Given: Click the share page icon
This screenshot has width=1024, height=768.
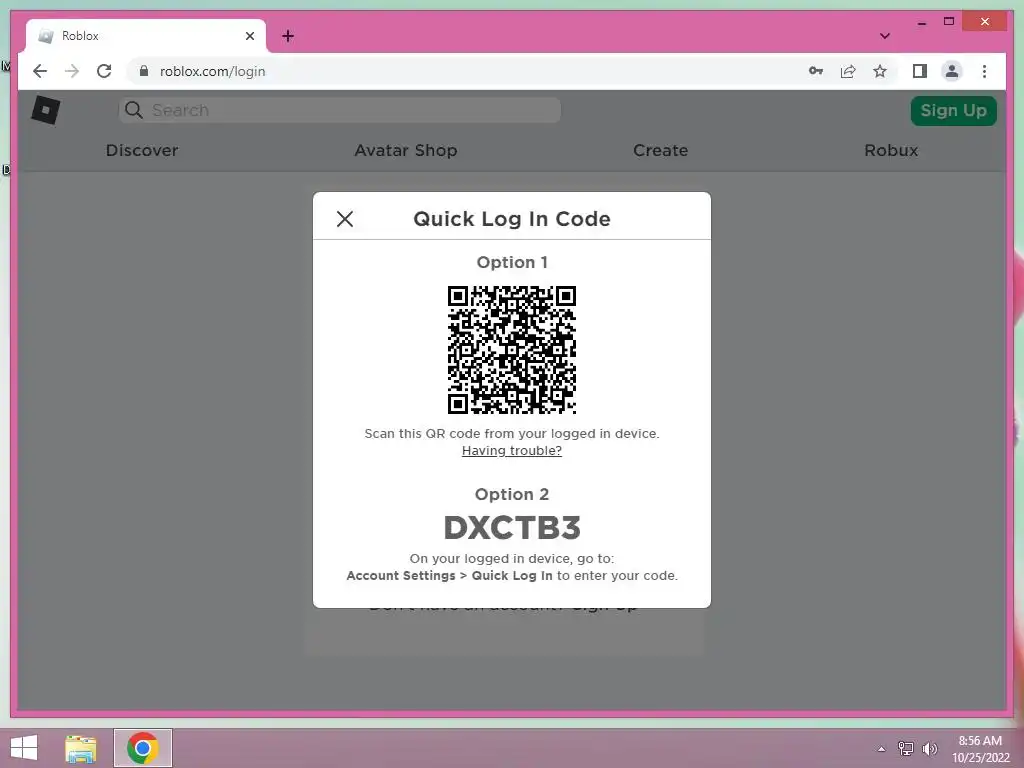Looking at the screenshot, I should pyautogui.click(x=848, y=71).
